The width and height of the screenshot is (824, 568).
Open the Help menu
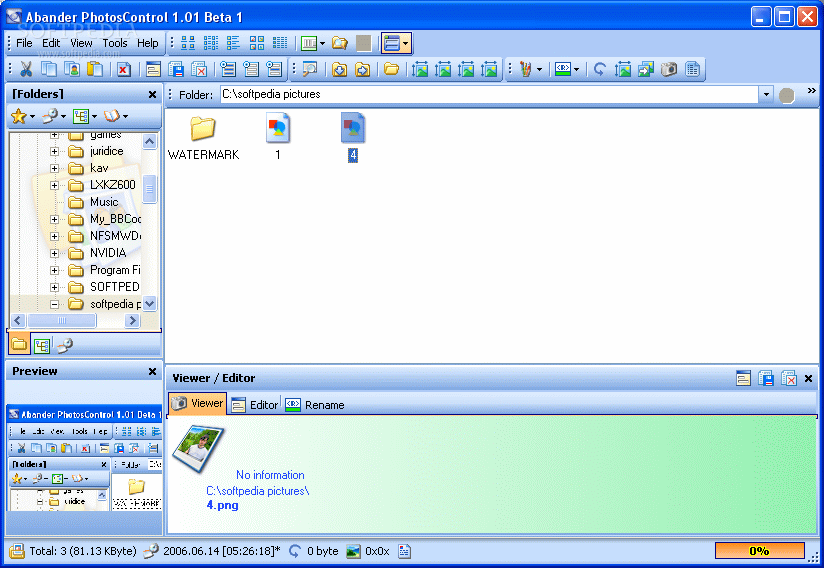(x=148, y=43)
